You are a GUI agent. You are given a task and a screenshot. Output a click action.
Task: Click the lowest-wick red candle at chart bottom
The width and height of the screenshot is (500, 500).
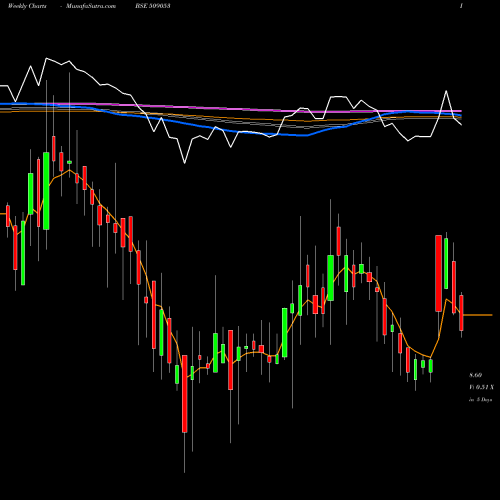pyautogui.click(x=185, y=394)
